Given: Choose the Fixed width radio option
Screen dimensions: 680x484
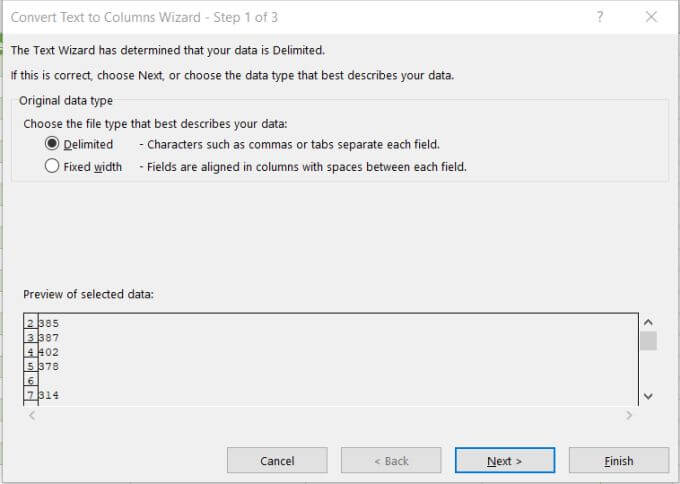Looking at the screenshot, I should [52, 167].
